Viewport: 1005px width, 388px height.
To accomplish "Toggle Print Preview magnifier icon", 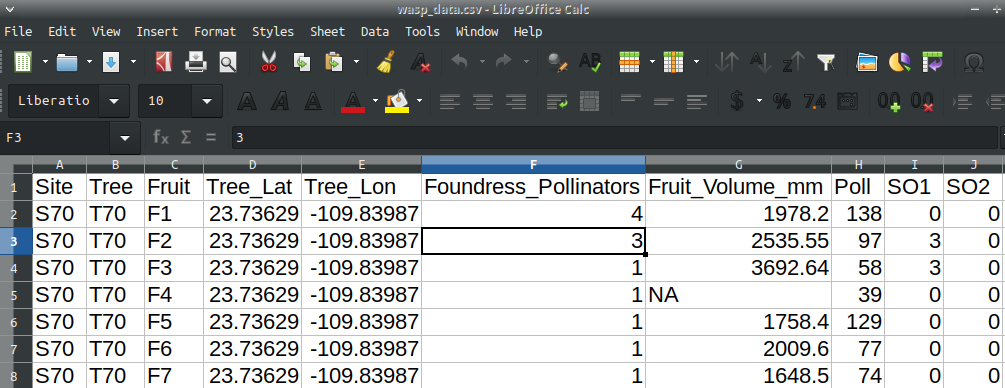I will (228, 62).
